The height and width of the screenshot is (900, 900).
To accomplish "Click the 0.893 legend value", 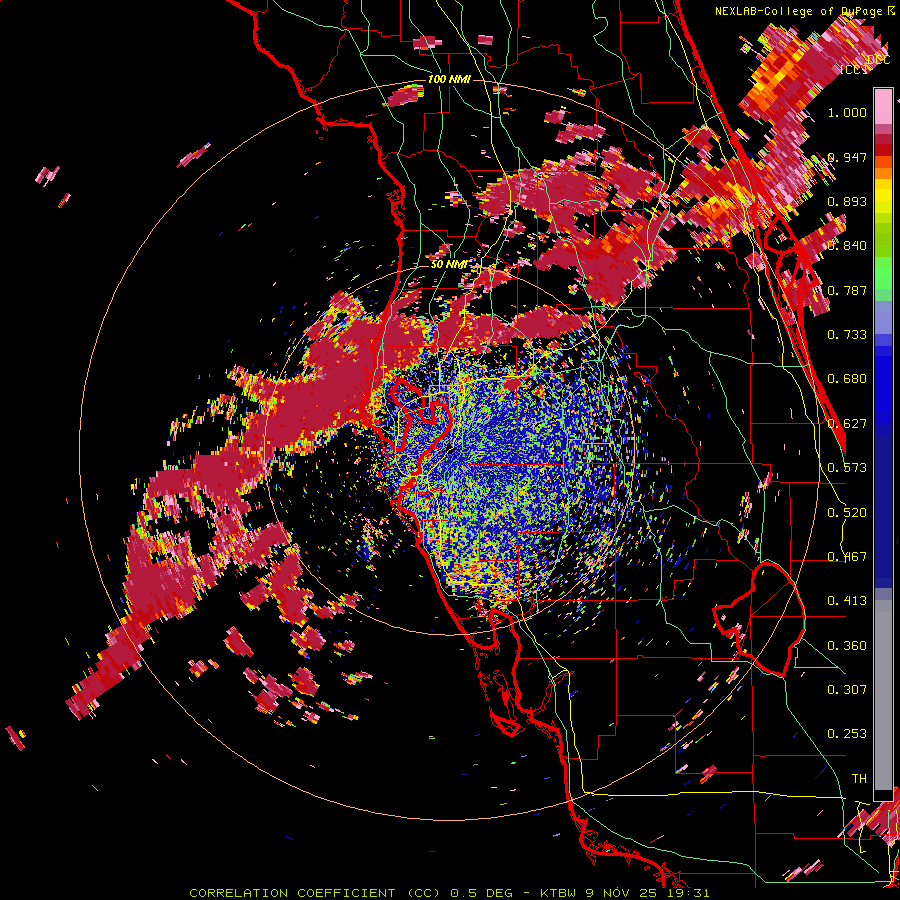I will 847,201.
